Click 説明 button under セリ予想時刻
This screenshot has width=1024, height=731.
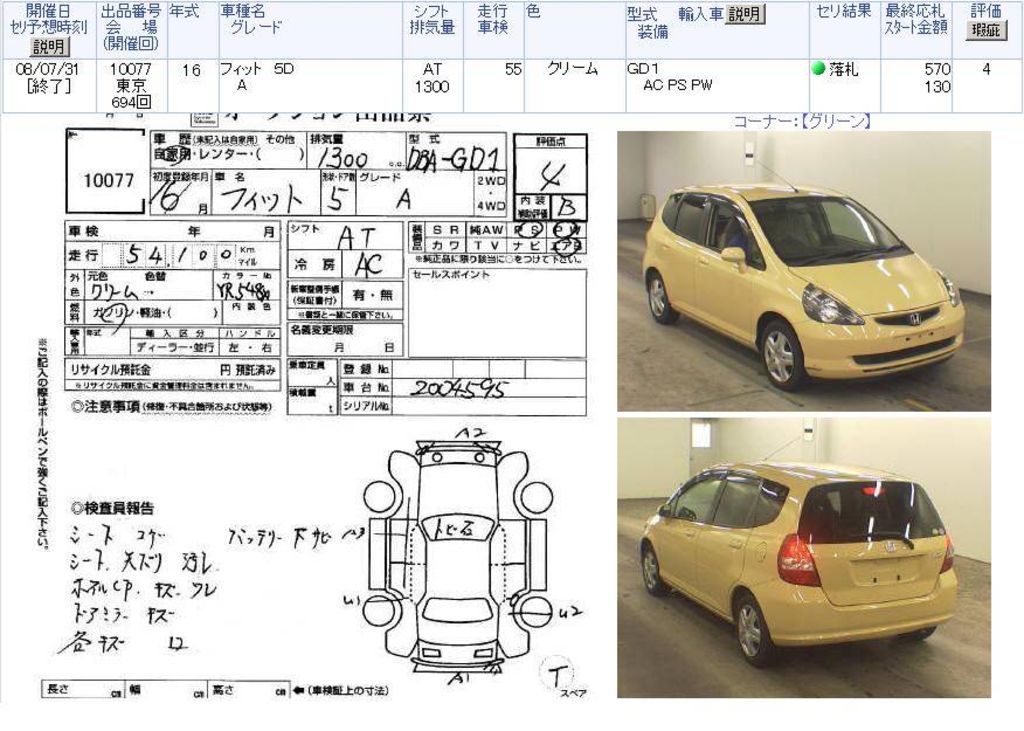pyautogui.click(x=48, y=46)
